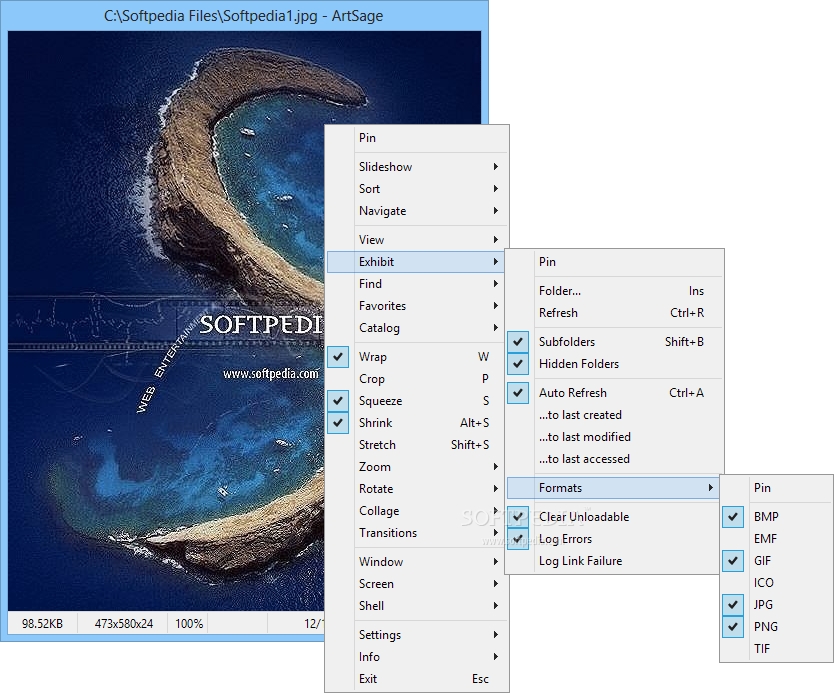Enable the TIF format
This screenshot has height=693, width=834.
[x=776, y=649]
